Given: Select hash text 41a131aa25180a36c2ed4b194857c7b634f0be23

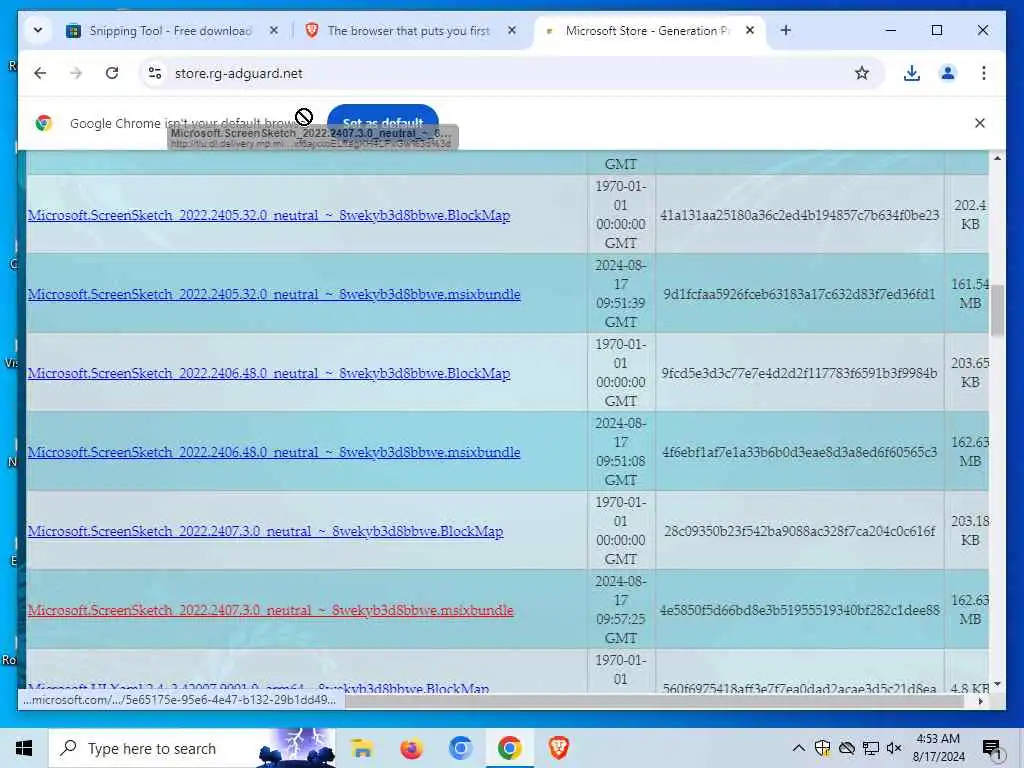Looking at the screenshot, I should (x=799, y=215).
